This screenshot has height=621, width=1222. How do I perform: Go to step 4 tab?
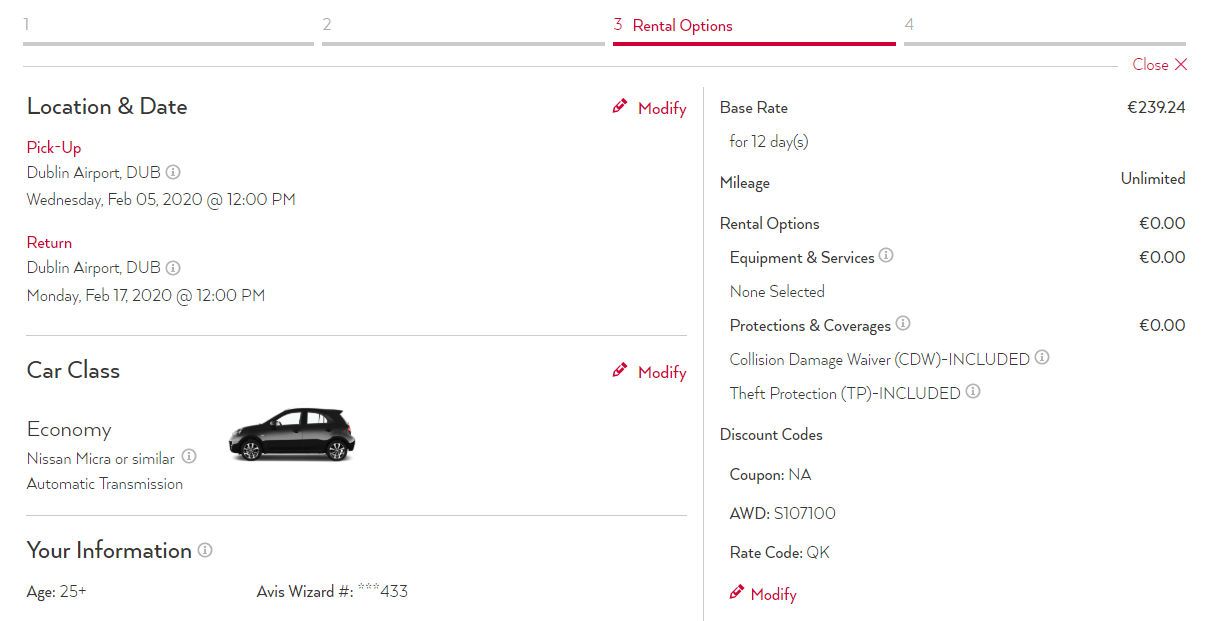point(1045,29)
